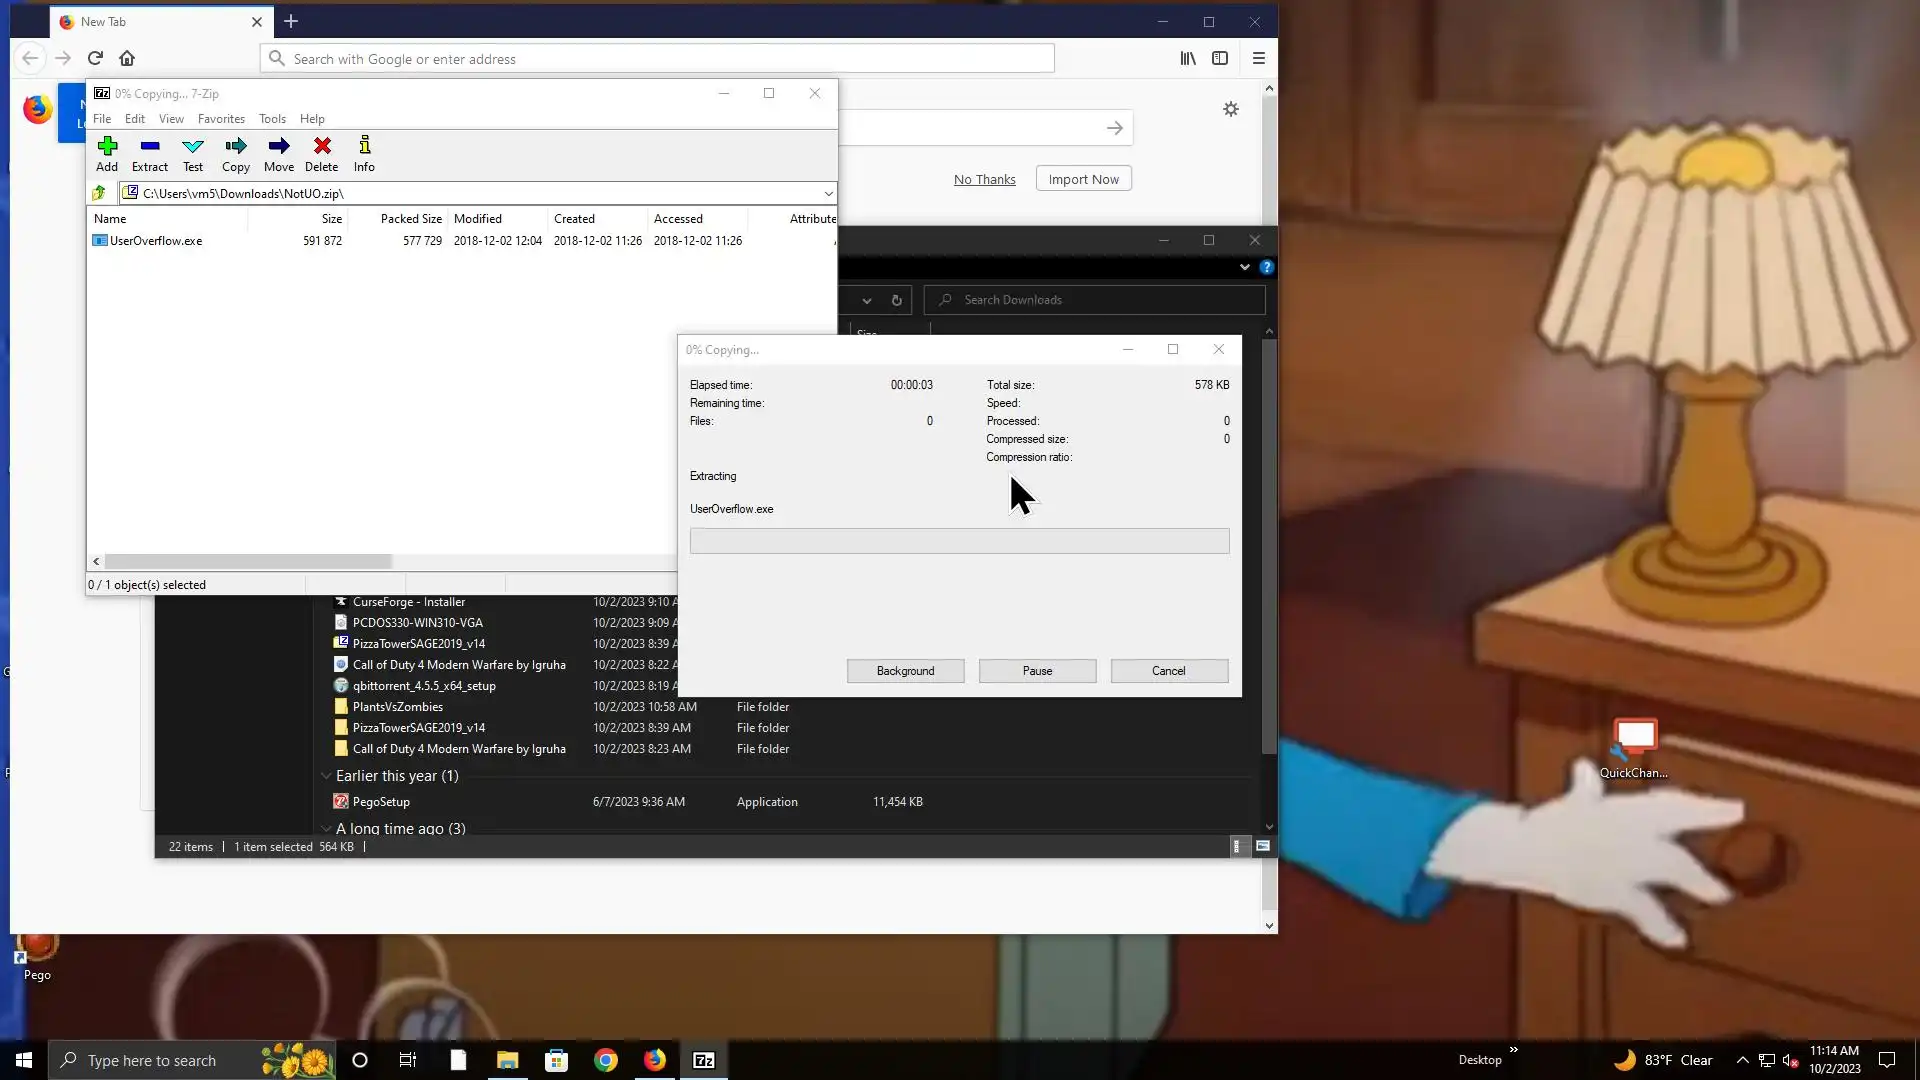Expand the 7-Zip address path dropdown
This screenshot has height=1080, width=1920.
point(828,194)
